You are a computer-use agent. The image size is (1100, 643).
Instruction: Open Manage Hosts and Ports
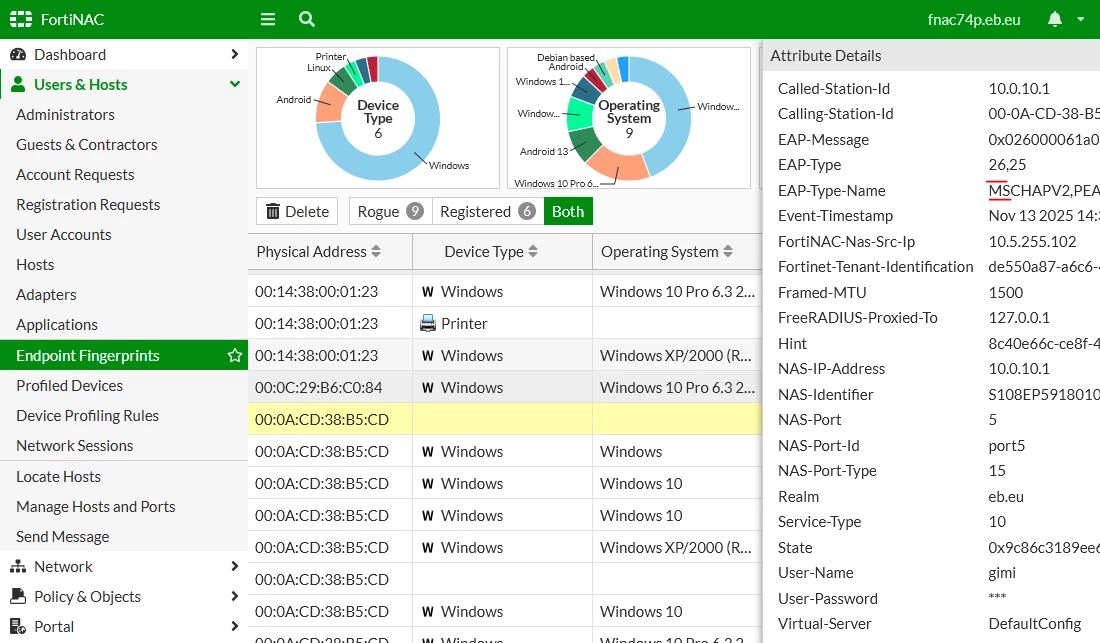[95, 507]
